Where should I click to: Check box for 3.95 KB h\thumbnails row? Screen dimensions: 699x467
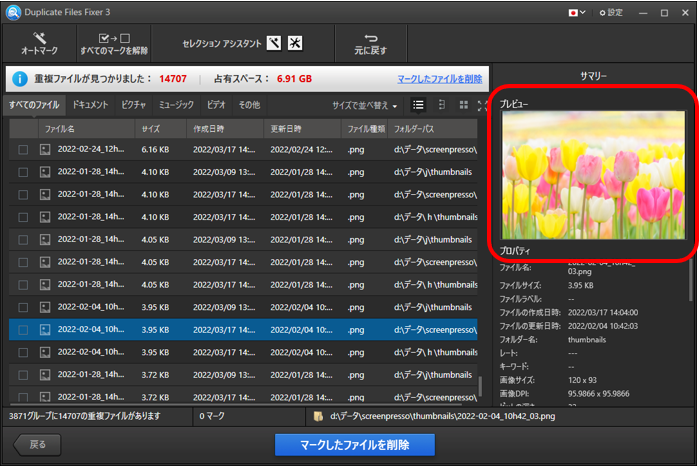pyautogui.click(x=23, y=352)
